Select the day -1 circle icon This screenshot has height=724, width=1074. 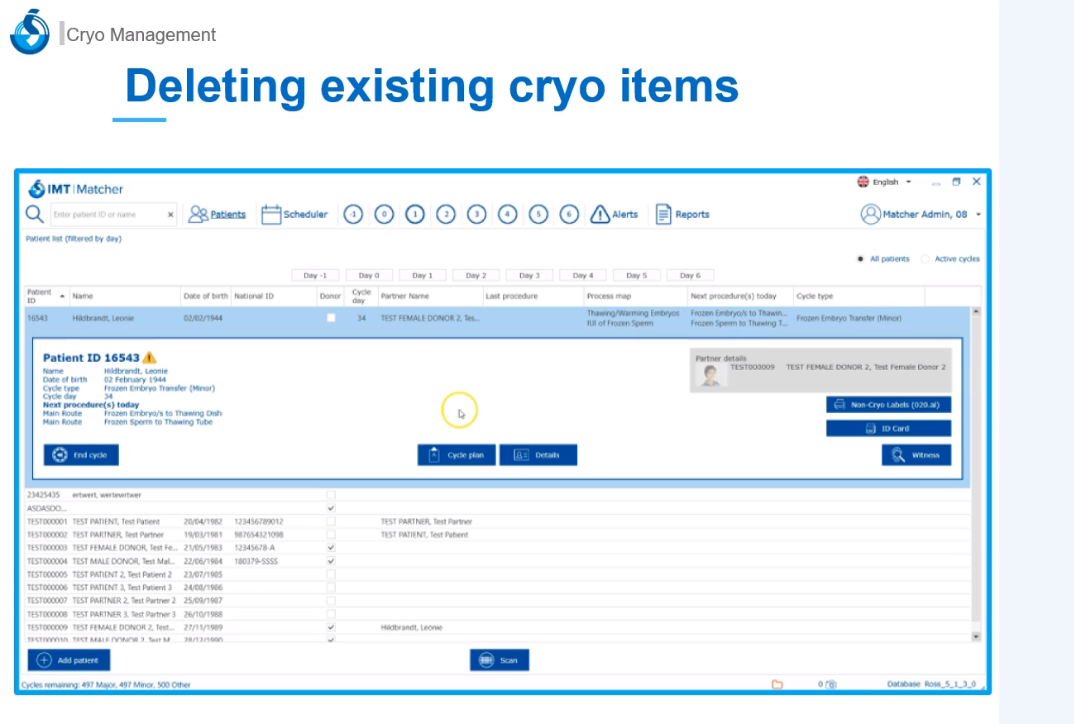[x=353, y=214]
